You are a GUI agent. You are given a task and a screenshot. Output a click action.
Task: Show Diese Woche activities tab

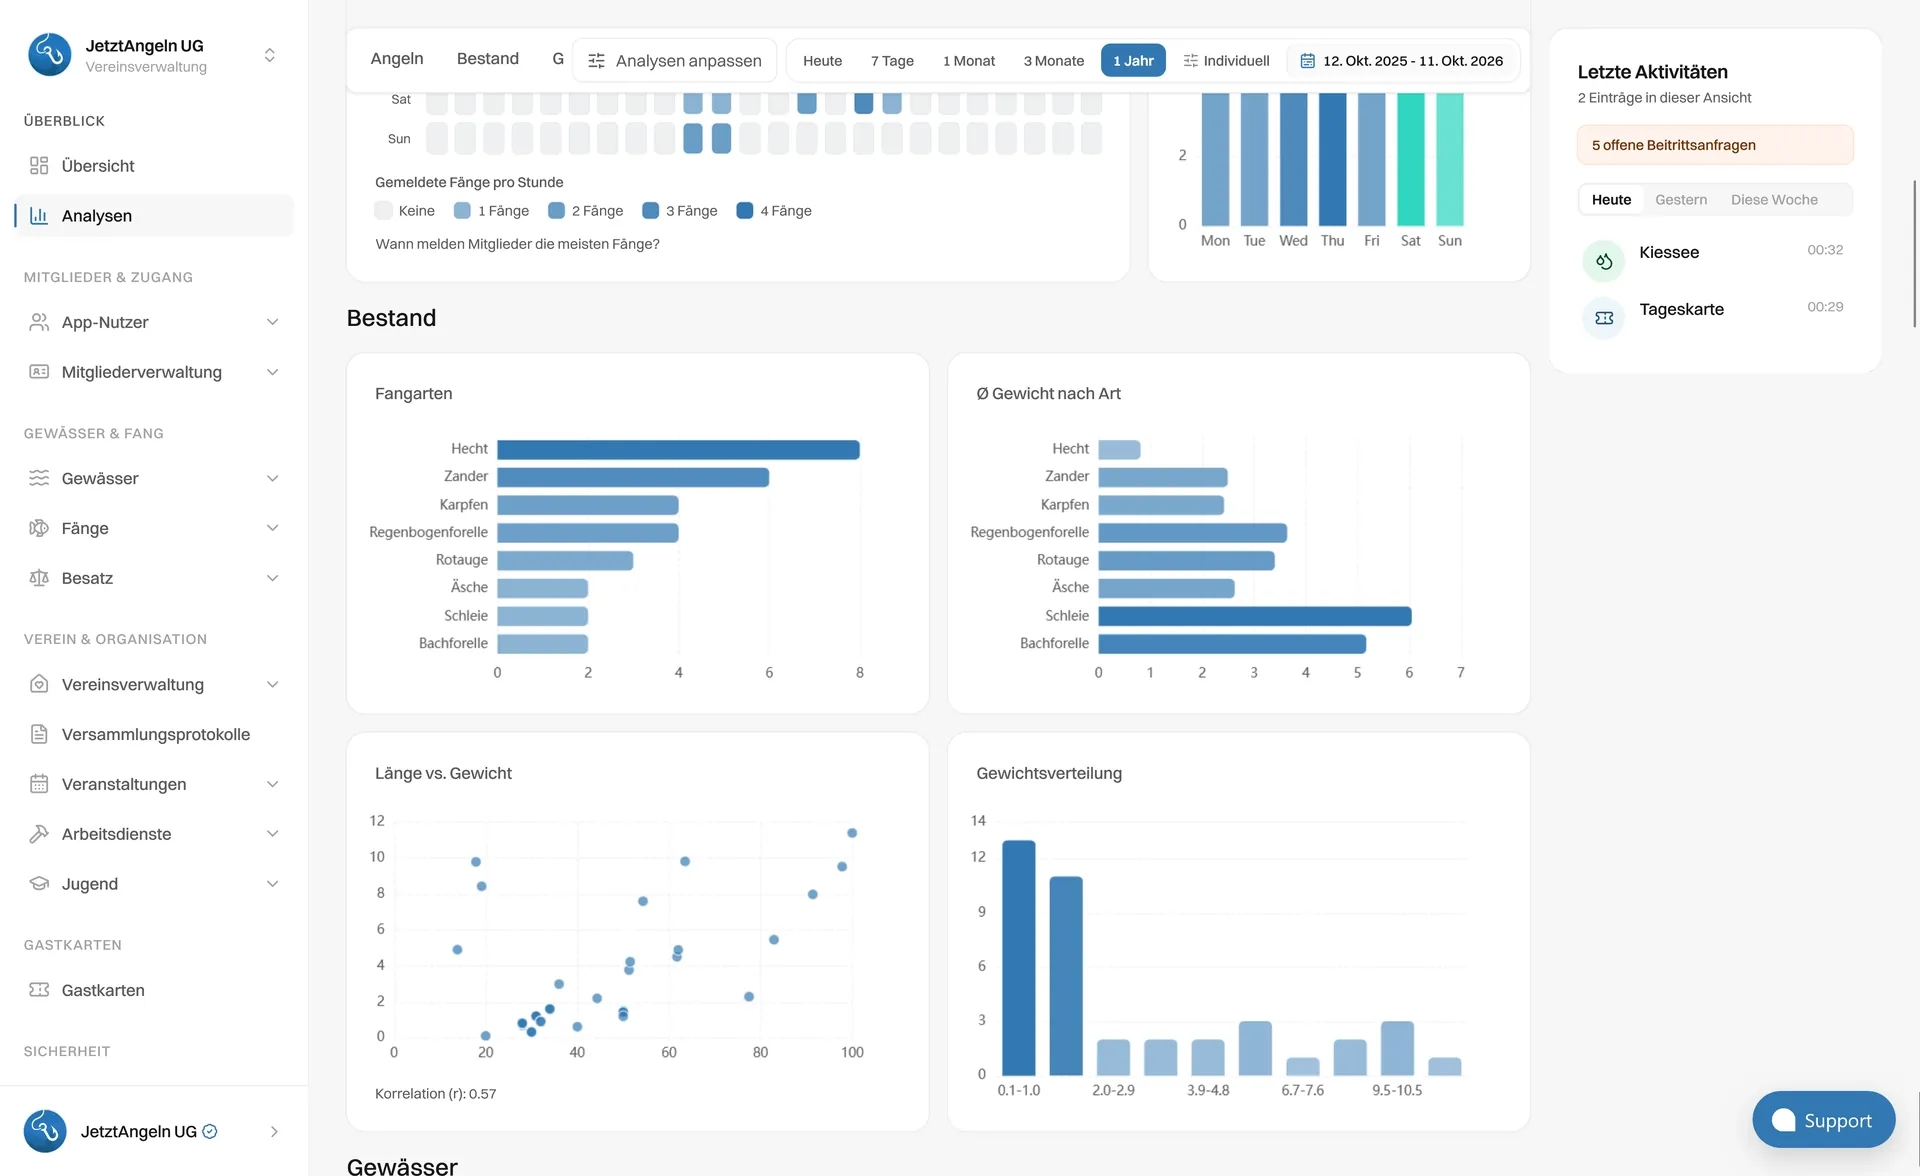coord(1774,200)
